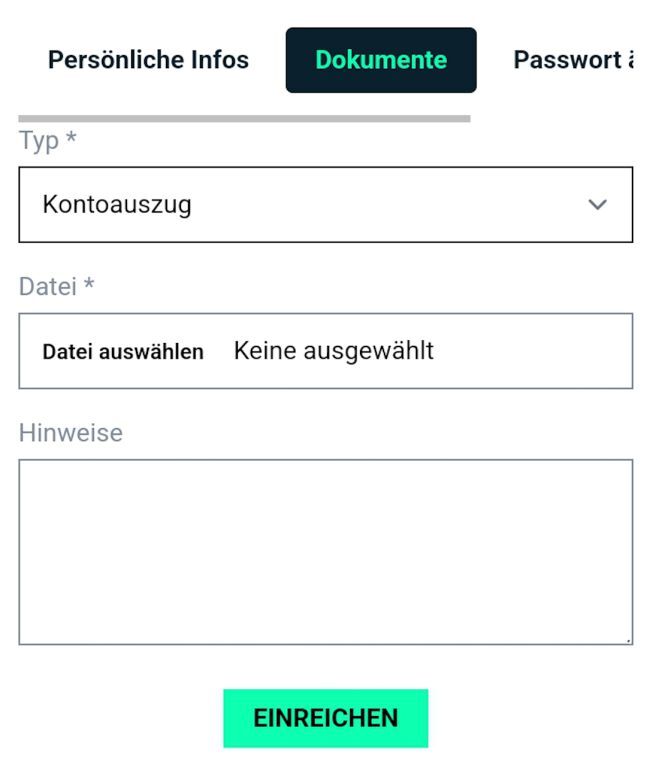Click the Typ field label
The width and height of the screenshot is (650, 759).
[39, 141]
